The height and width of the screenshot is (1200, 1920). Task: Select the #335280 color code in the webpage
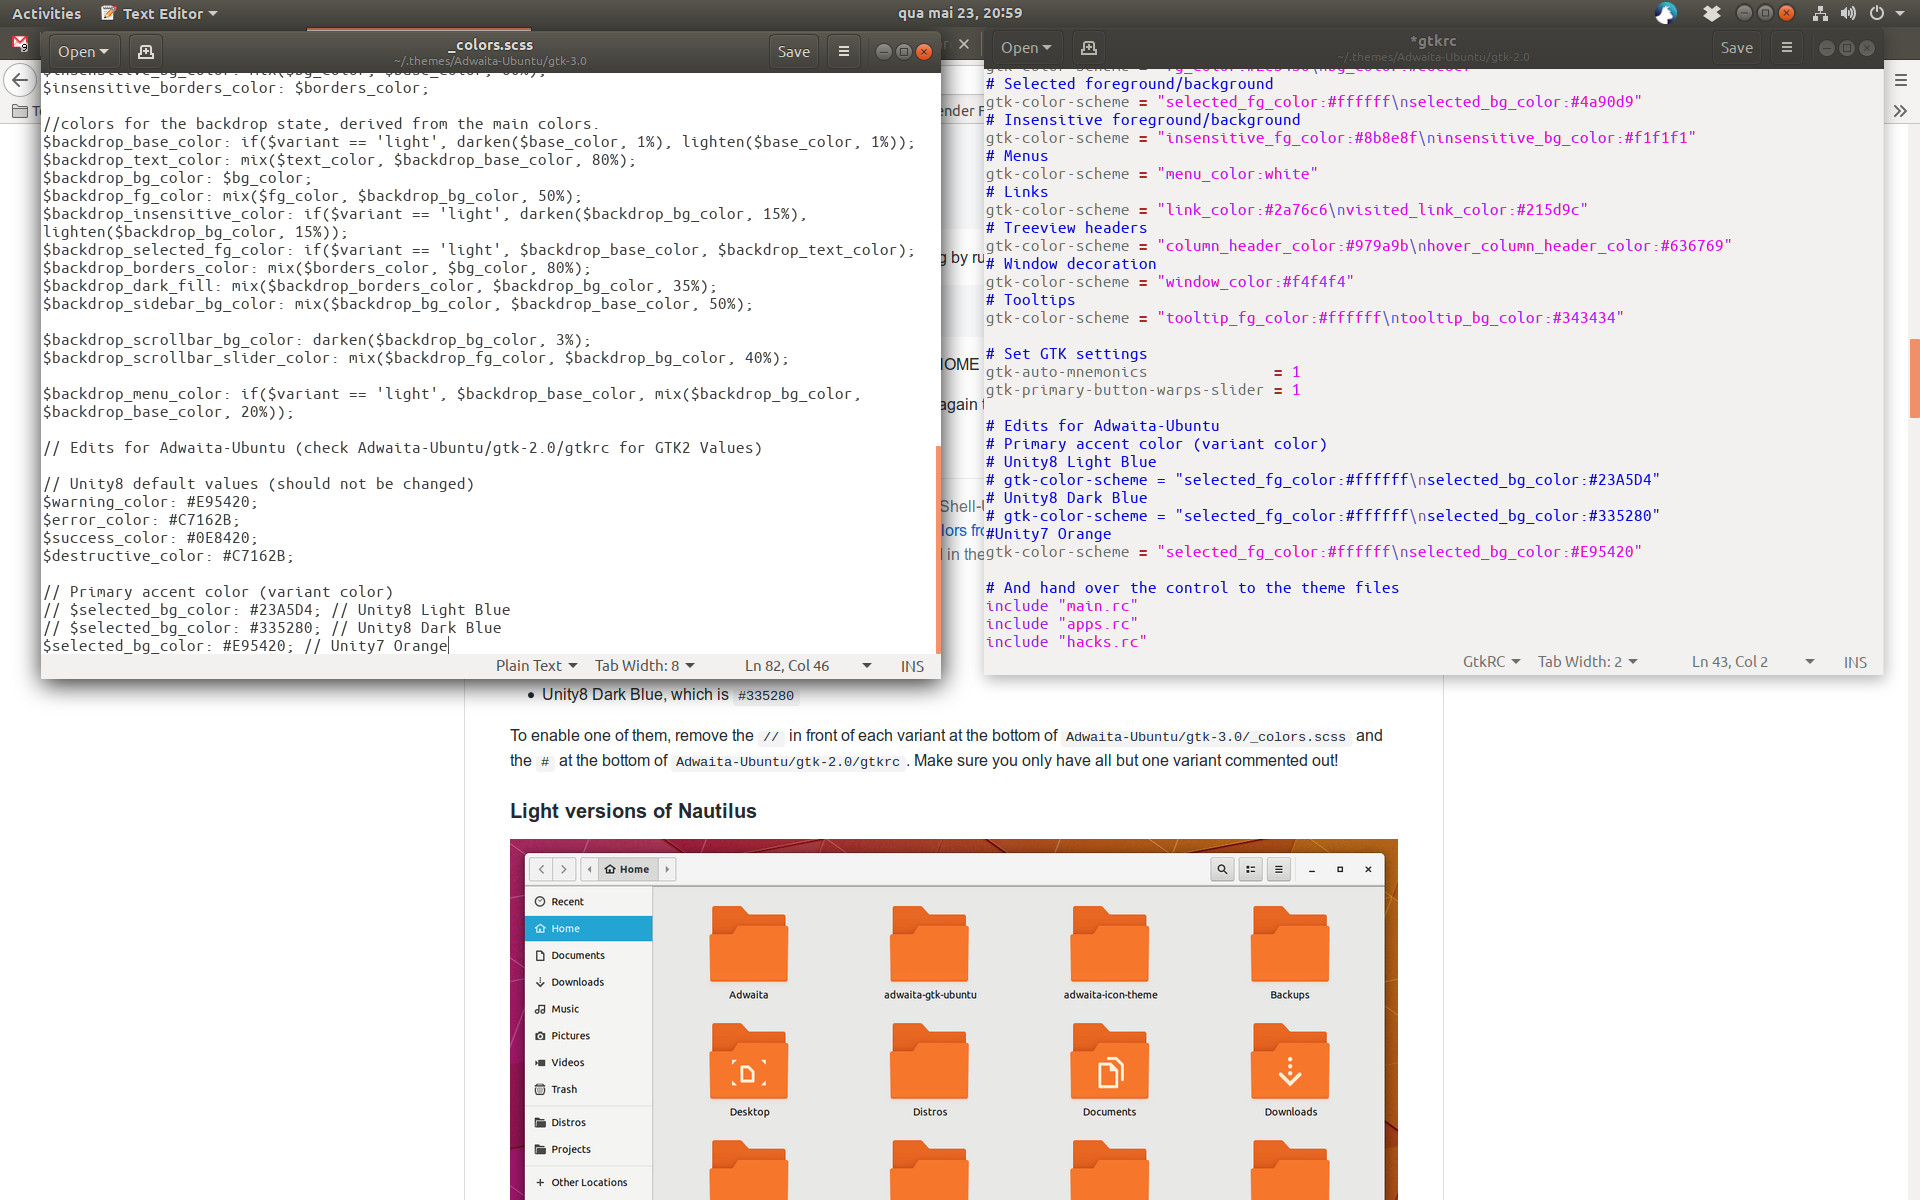tap(766, 694)
